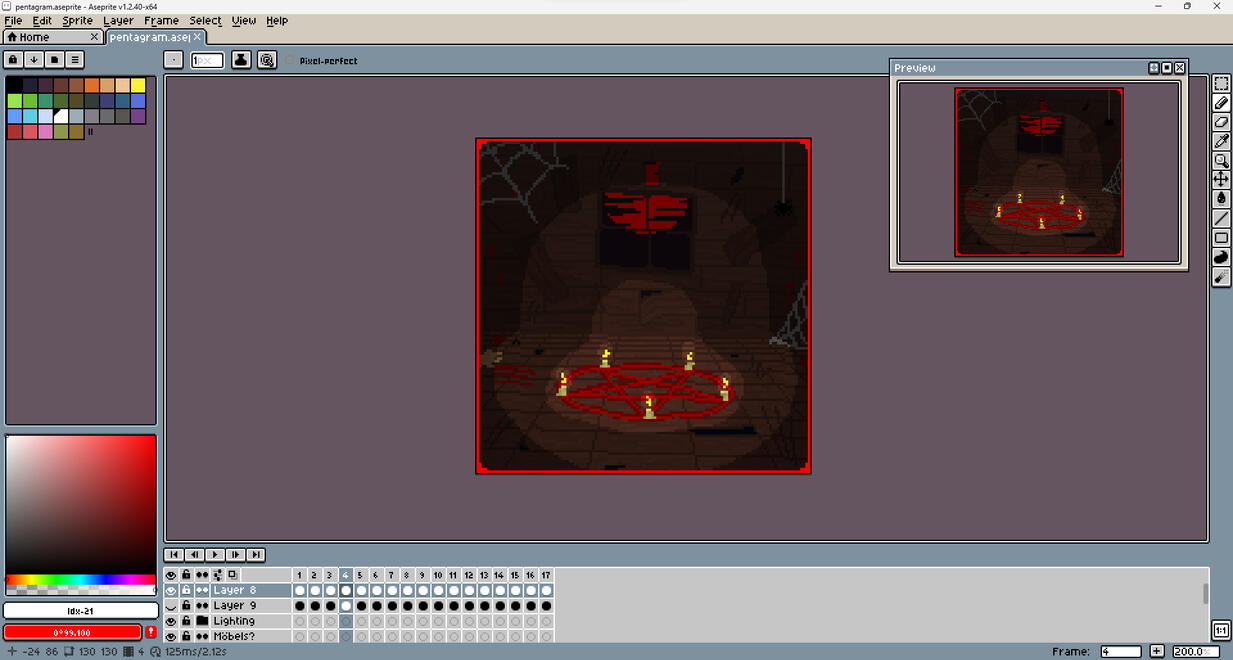The image size is (1233, 660).
Task: Expand the Lighting layer group folder
Action: tap(202, 621)
